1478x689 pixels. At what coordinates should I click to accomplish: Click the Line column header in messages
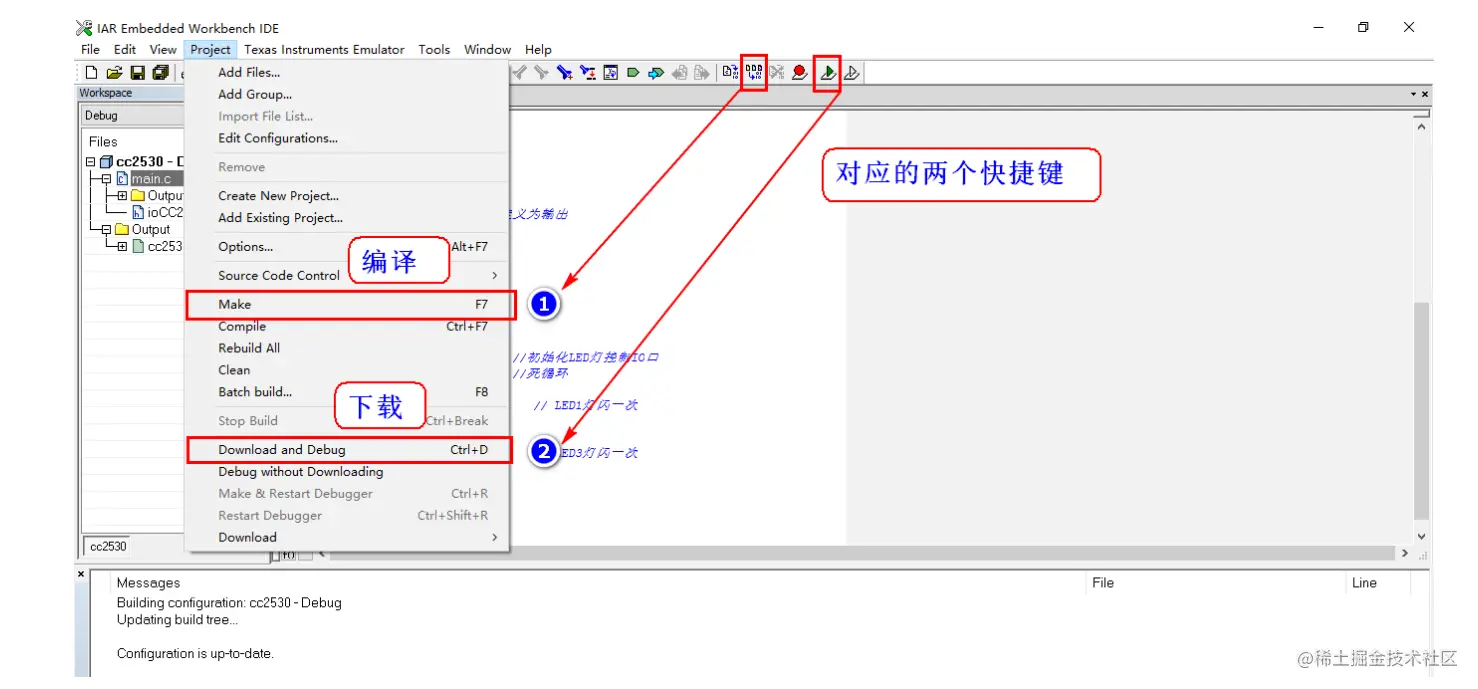point(1364,583)
